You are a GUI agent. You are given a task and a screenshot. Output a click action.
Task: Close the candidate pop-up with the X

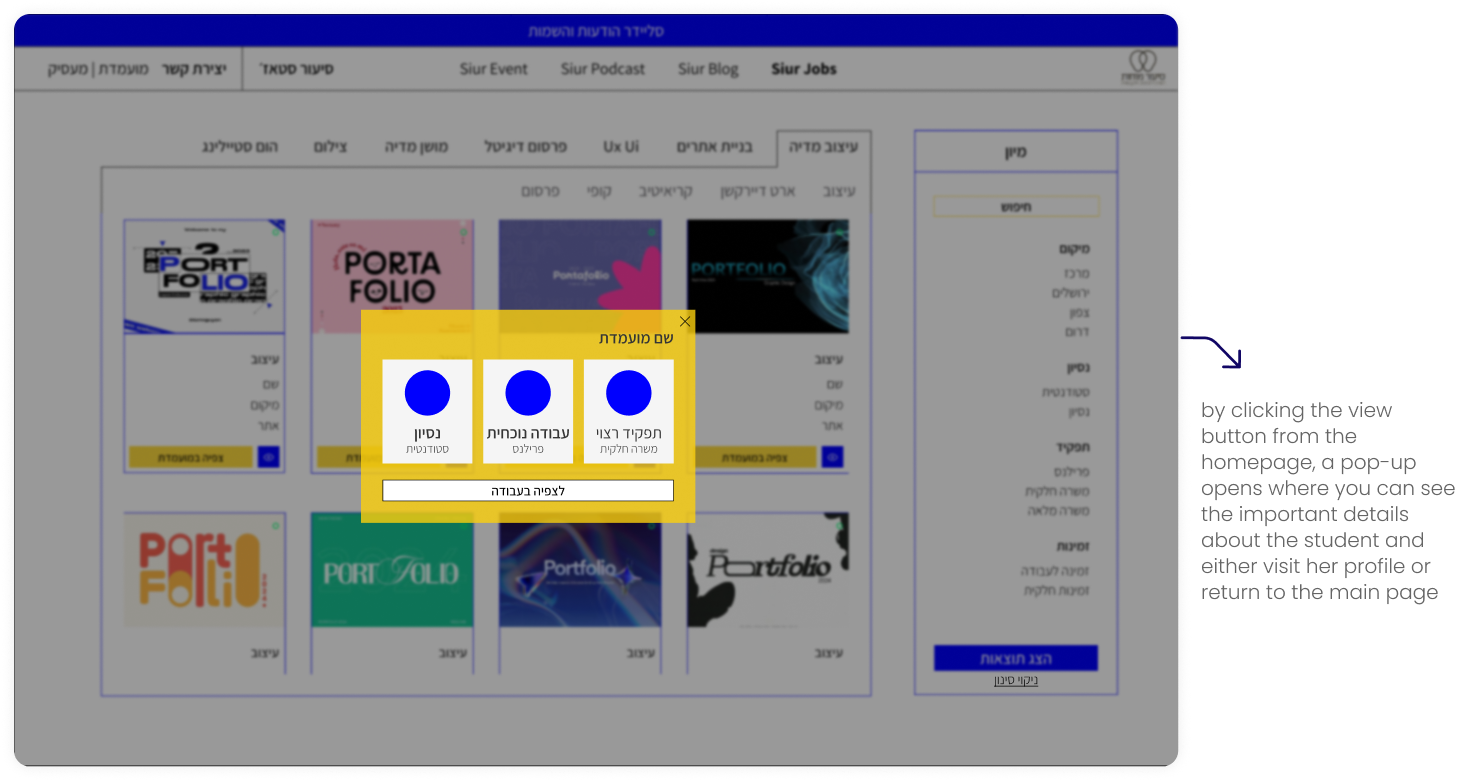coord(685,322)
